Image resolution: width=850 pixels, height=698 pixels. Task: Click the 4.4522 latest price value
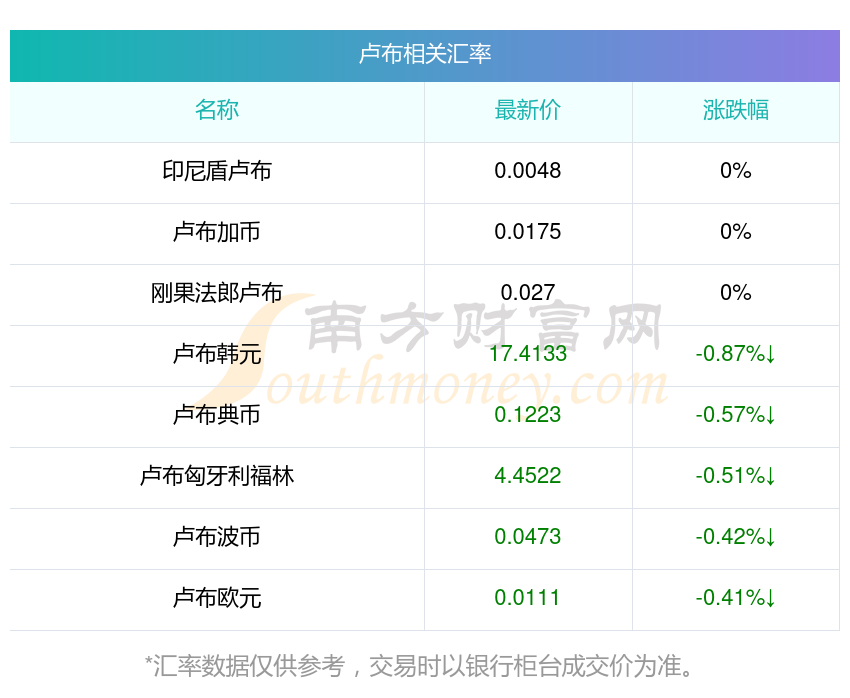527,476
